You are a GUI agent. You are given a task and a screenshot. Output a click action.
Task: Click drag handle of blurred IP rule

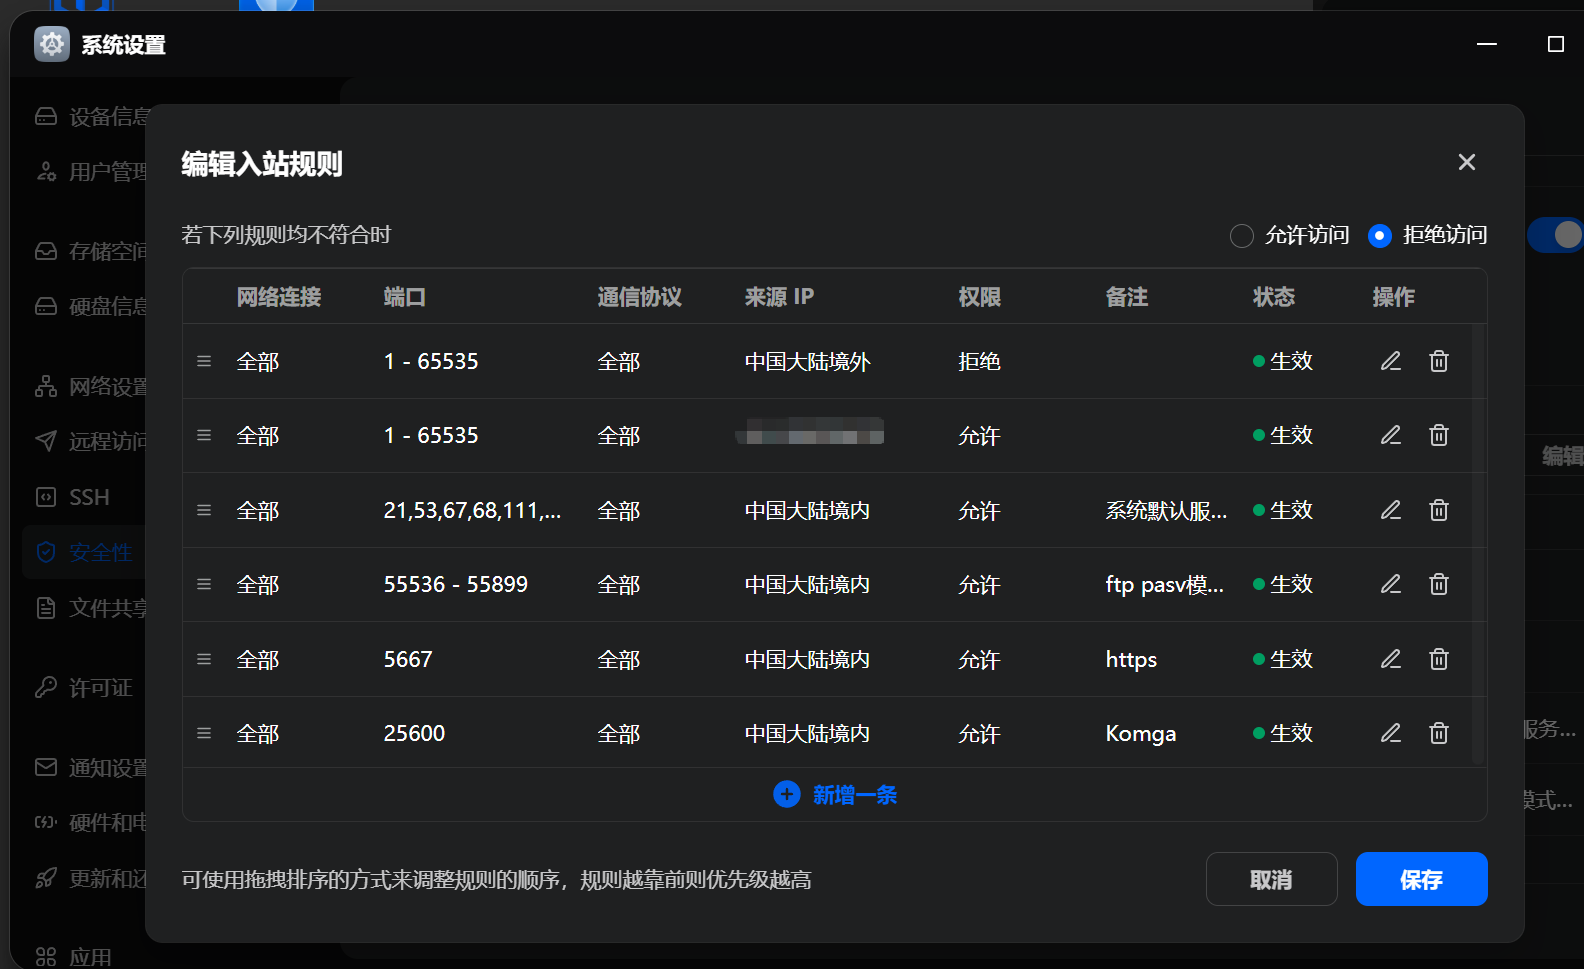point(204,435)
